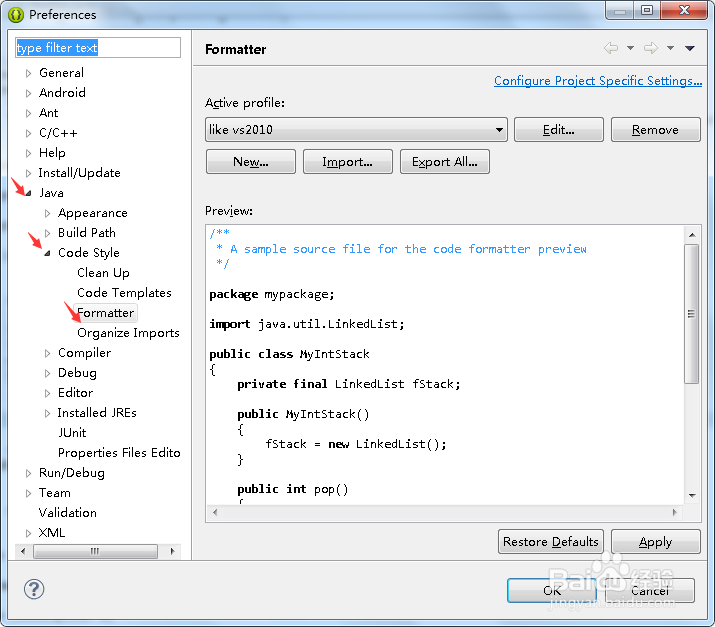Open Configure Project Specific Settings link
Viewport: 715px width, 627px height.
[x=598, y=81]
